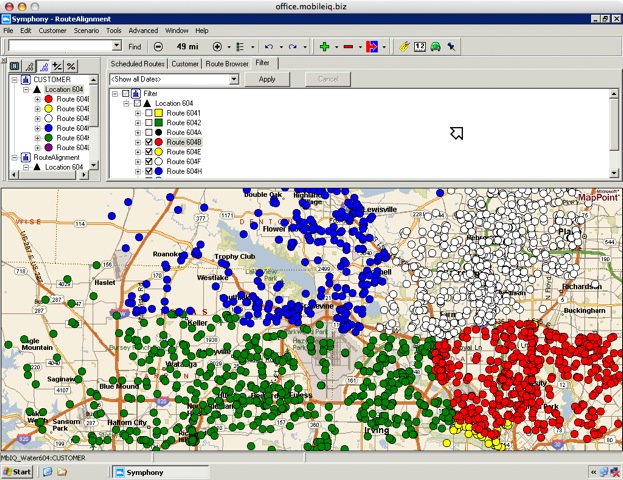This screenshot has height=480, width=623.
Task: Click the yellow Route 6041 color swatch
Action: tap(160, 114)
